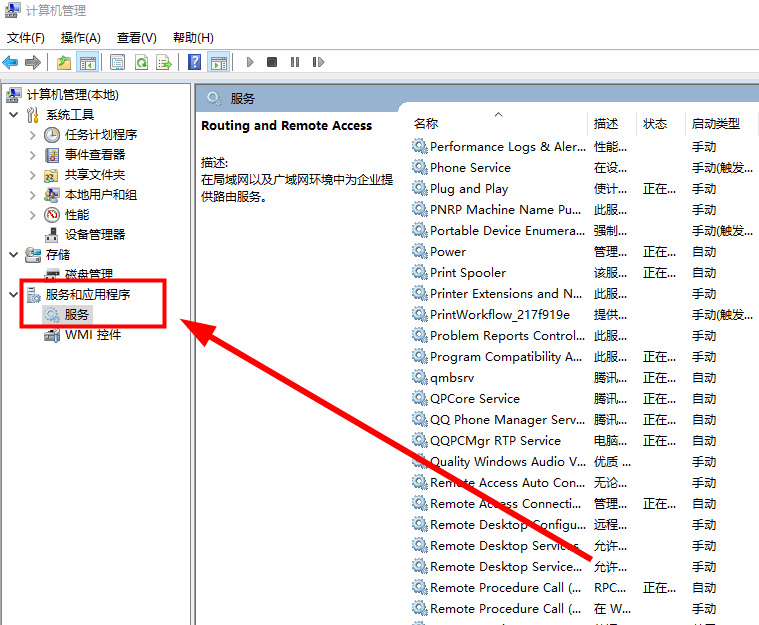Screen dimensions: 759x625
Task: Collapse the 服务和应用程序 tree node
Action: [14, 295]
